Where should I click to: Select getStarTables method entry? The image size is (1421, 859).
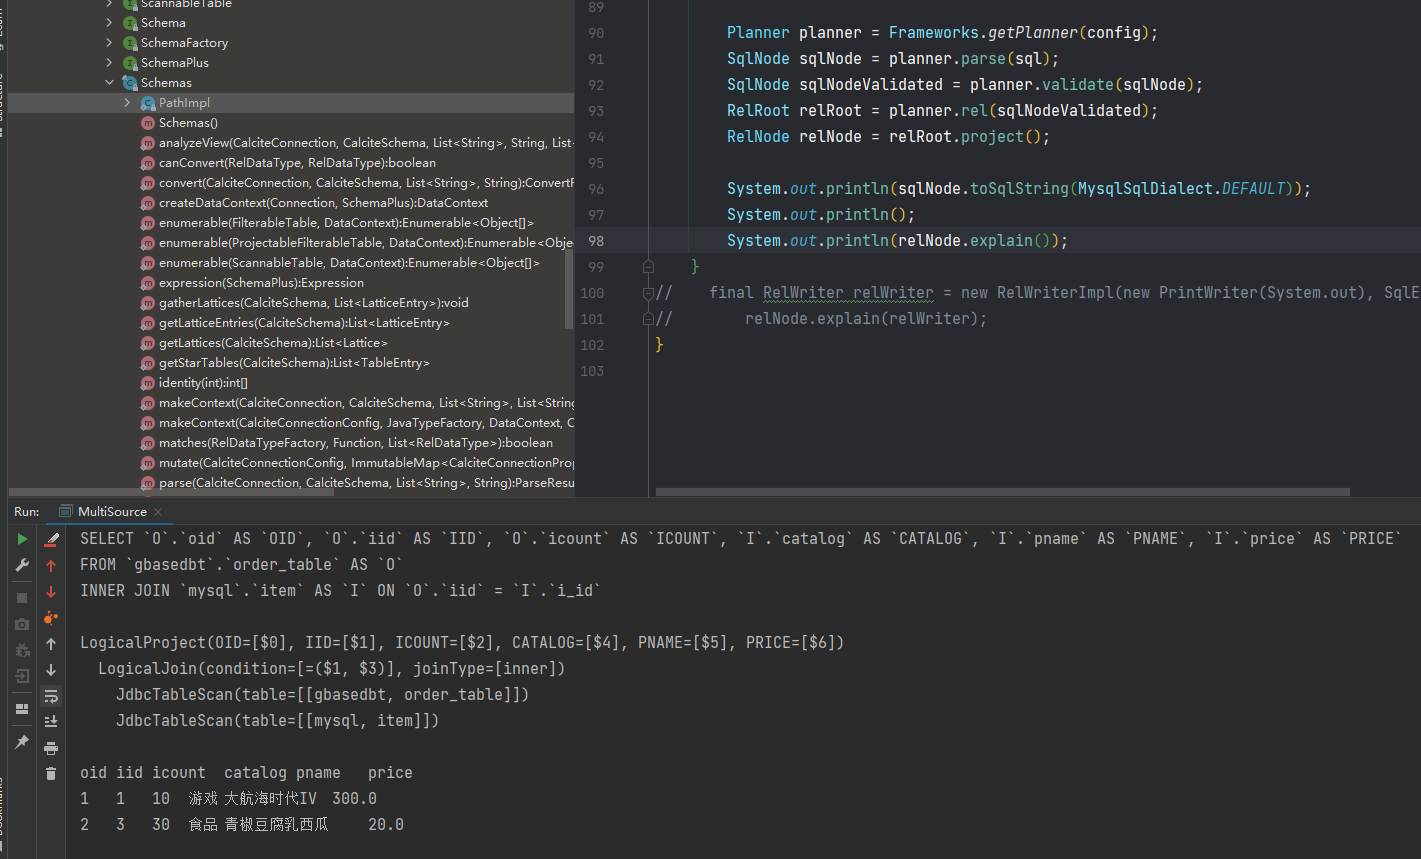294,363
